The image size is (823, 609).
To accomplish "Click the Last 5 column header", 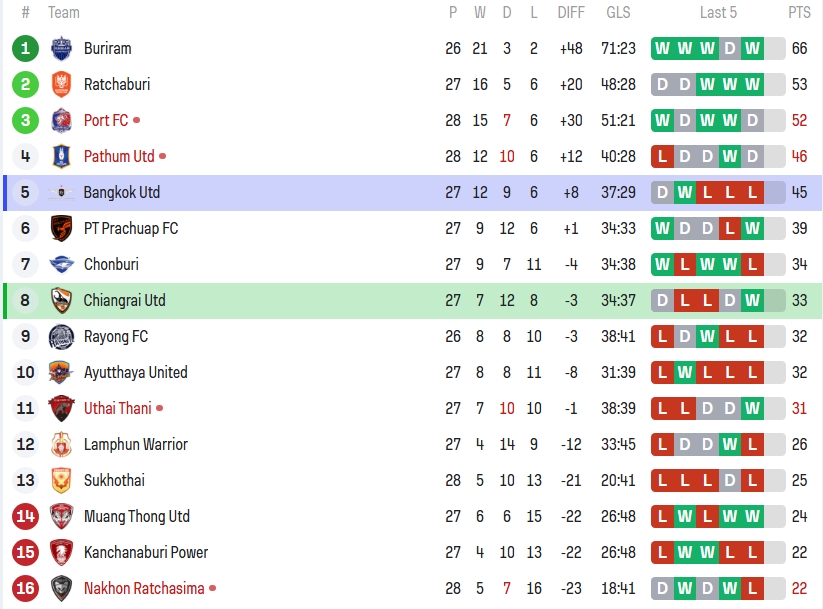I will [x=718, y=13].
